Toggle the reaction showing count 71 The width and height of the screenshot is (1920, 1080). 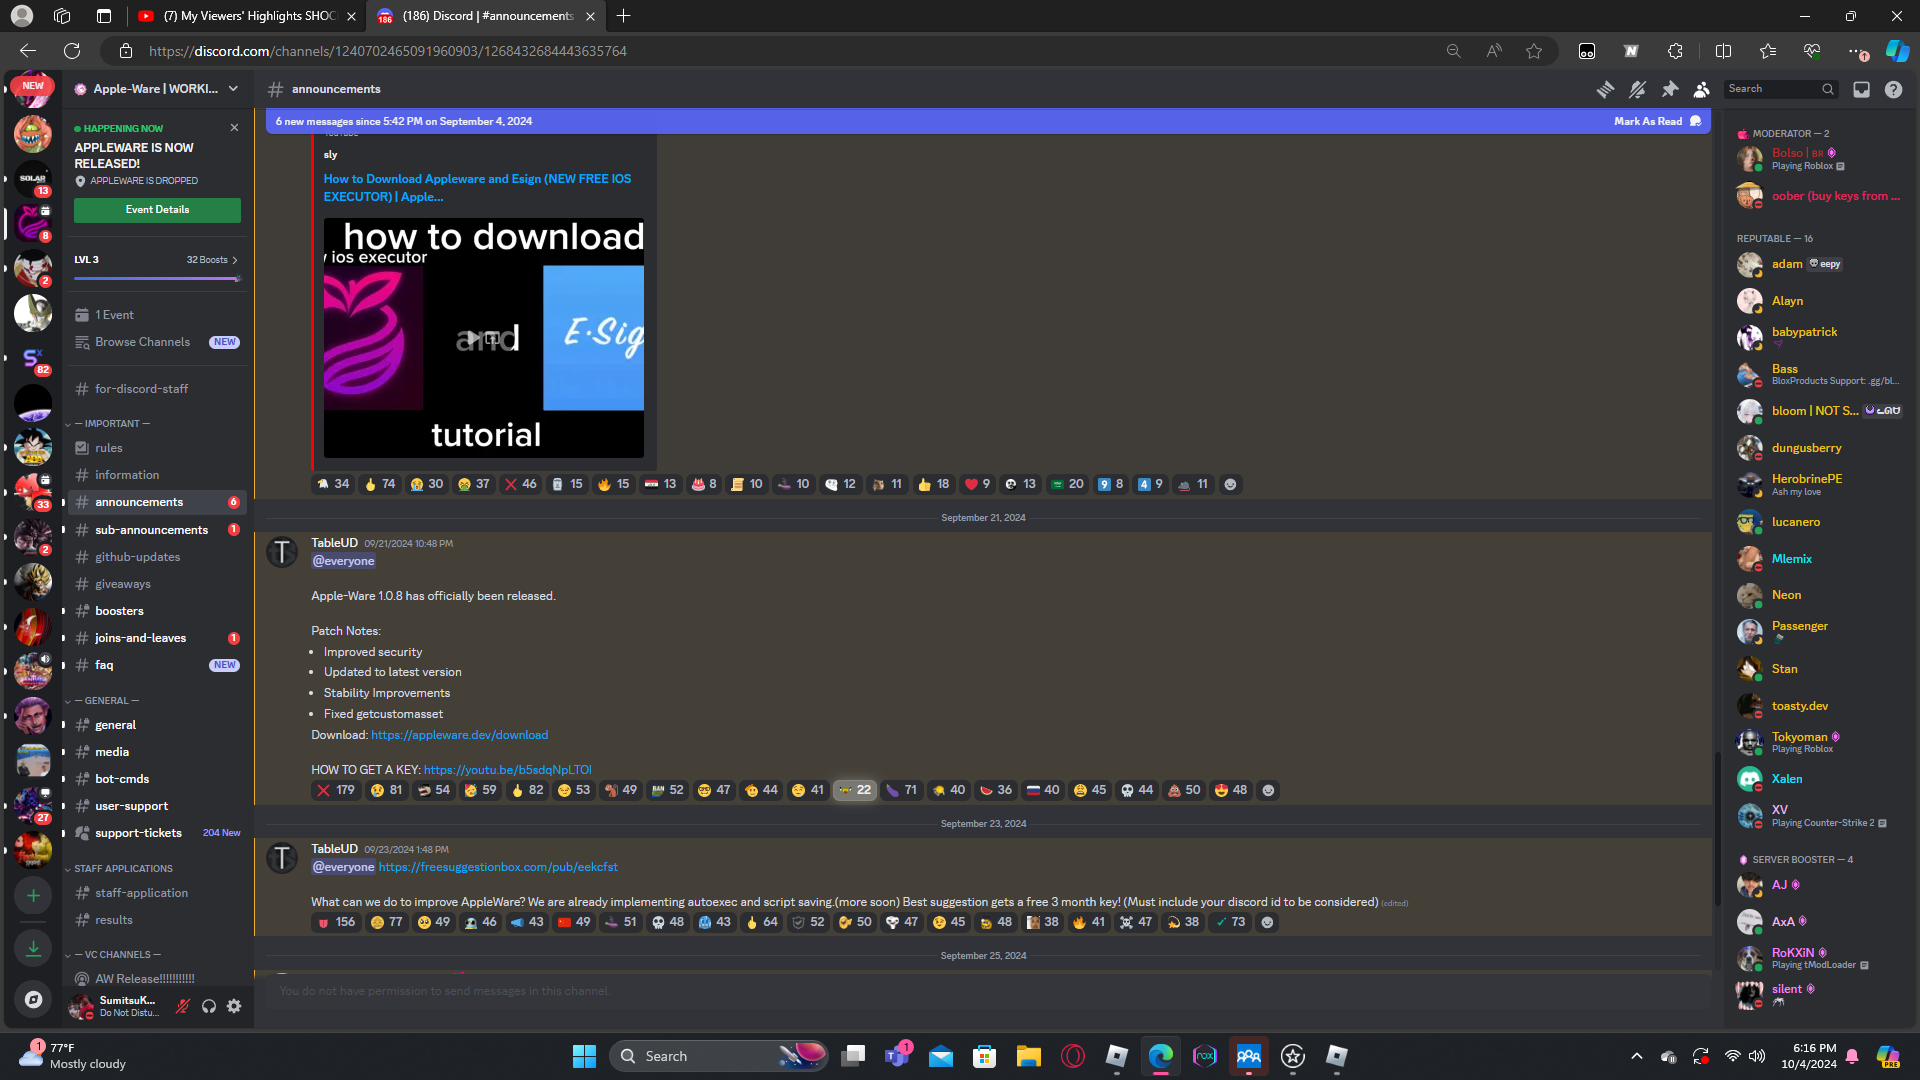click(x=902, y=790)
